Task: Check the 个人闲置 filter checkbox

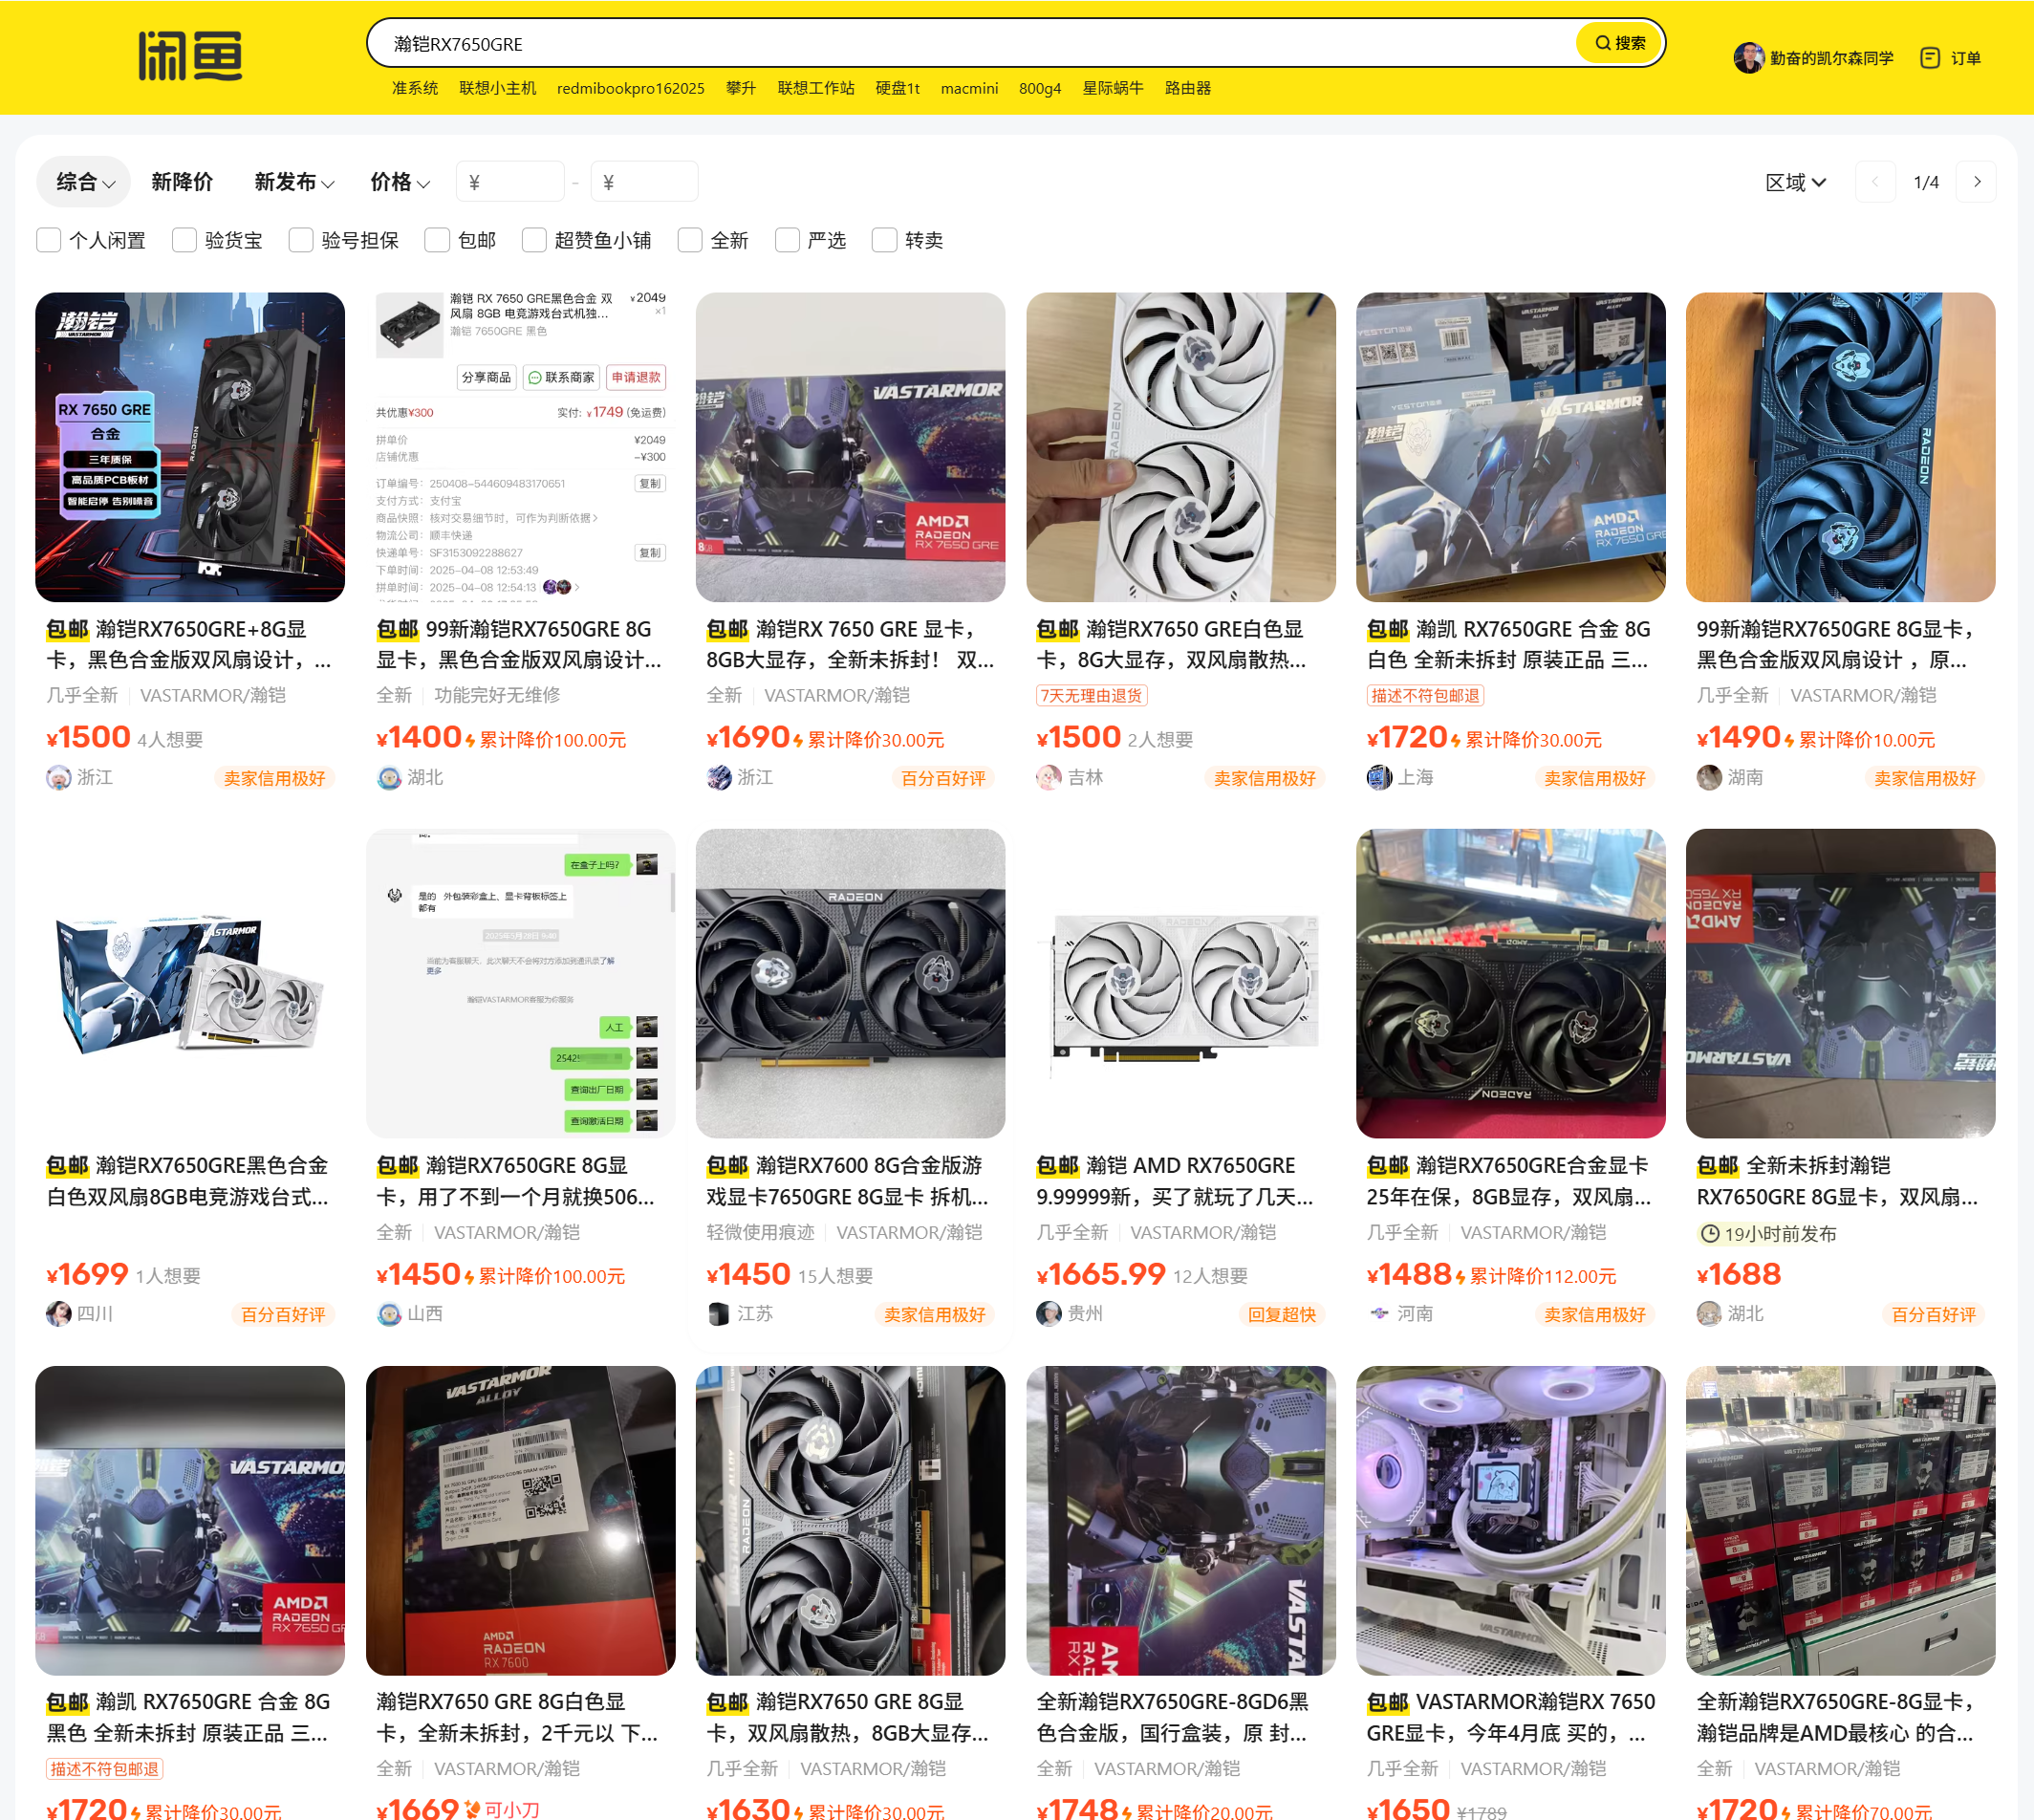Action: [x=48, y=240]
